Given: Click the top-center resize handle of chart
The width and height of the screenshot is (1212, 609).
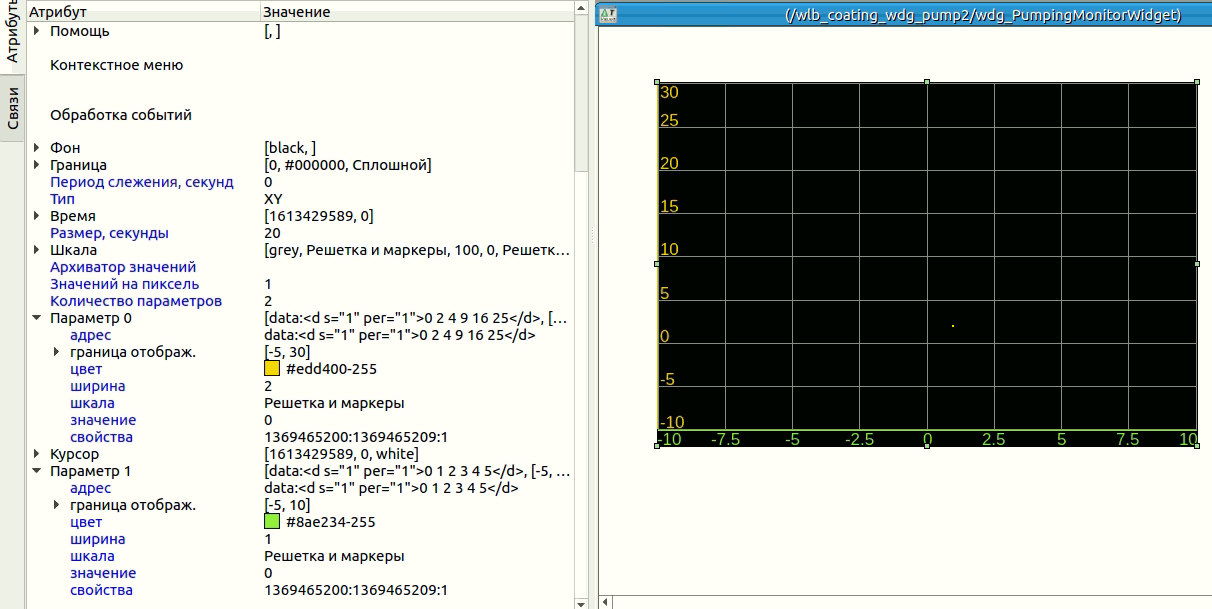Looking at the screenshot, I should tap(927, 82).
